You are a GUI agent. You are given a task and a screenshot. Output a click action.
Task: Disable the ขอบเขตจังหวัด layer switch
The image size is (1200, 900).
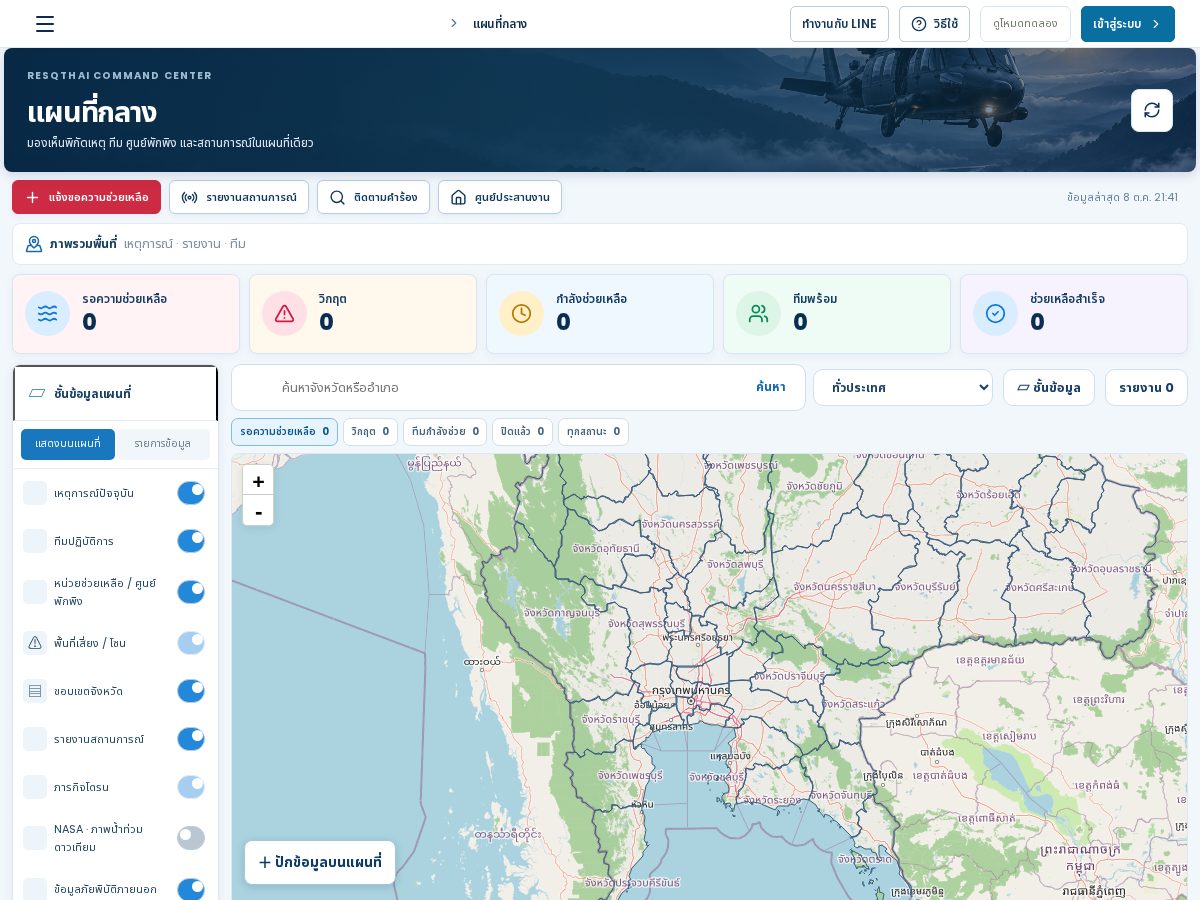[191, 691]
